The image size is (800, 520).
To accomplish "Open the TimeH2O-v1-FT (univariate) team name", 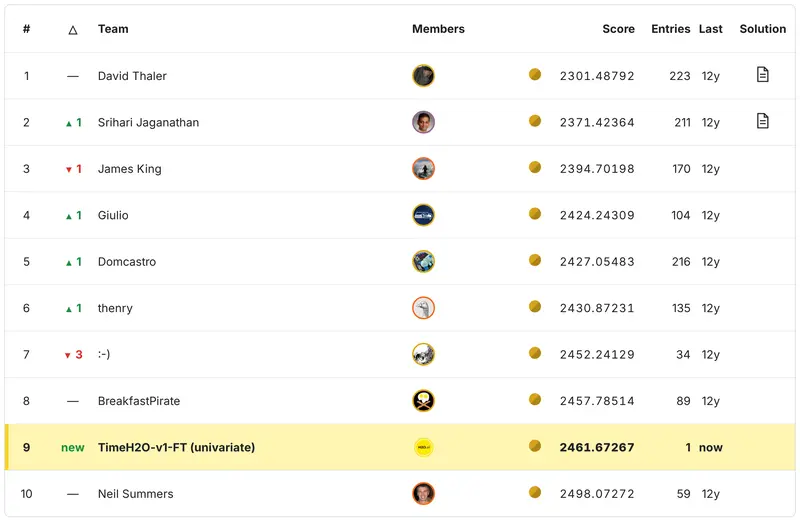I will tap(177, 448).
